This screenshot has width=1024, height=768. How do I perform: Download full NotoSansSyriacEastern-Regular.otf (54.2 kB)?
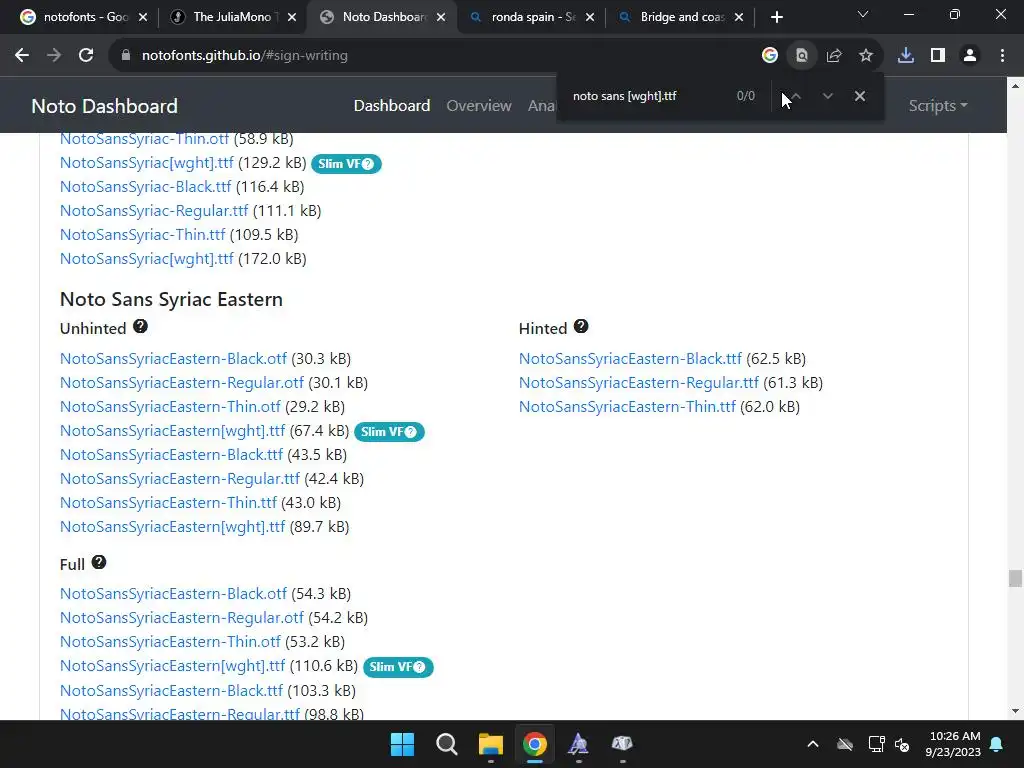[182, 618]
